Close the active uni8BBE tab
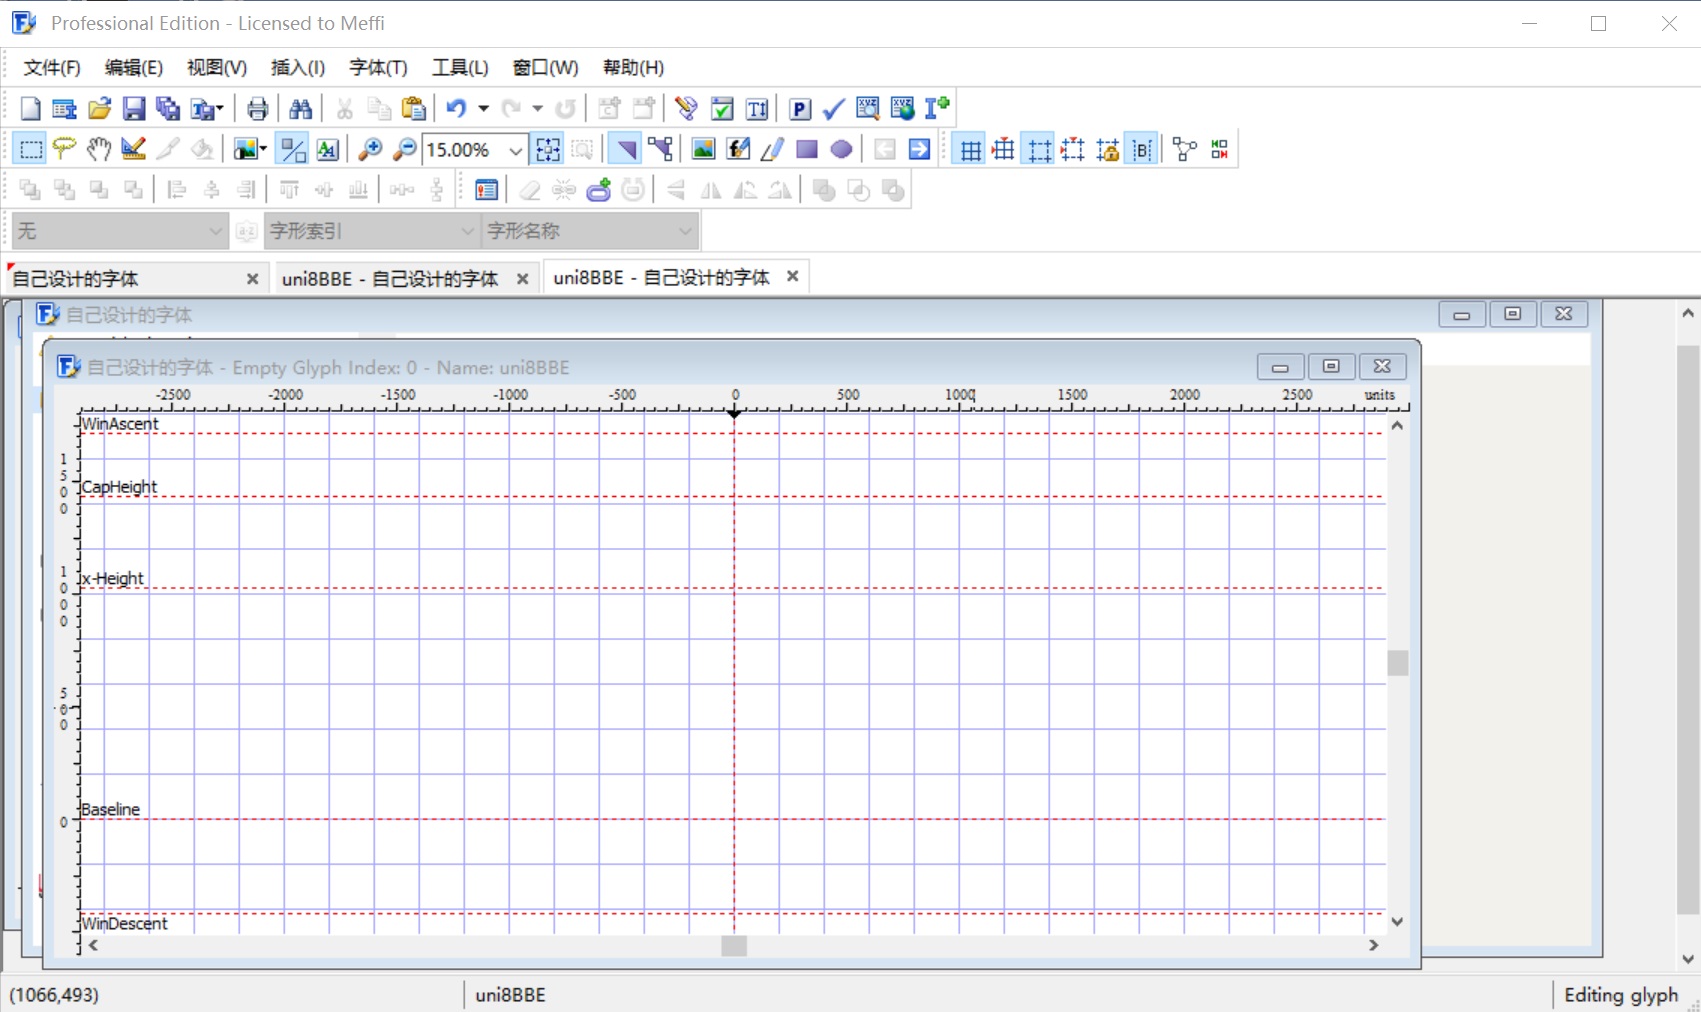Screen dimensions: 1701x1012 coord(793,276)
